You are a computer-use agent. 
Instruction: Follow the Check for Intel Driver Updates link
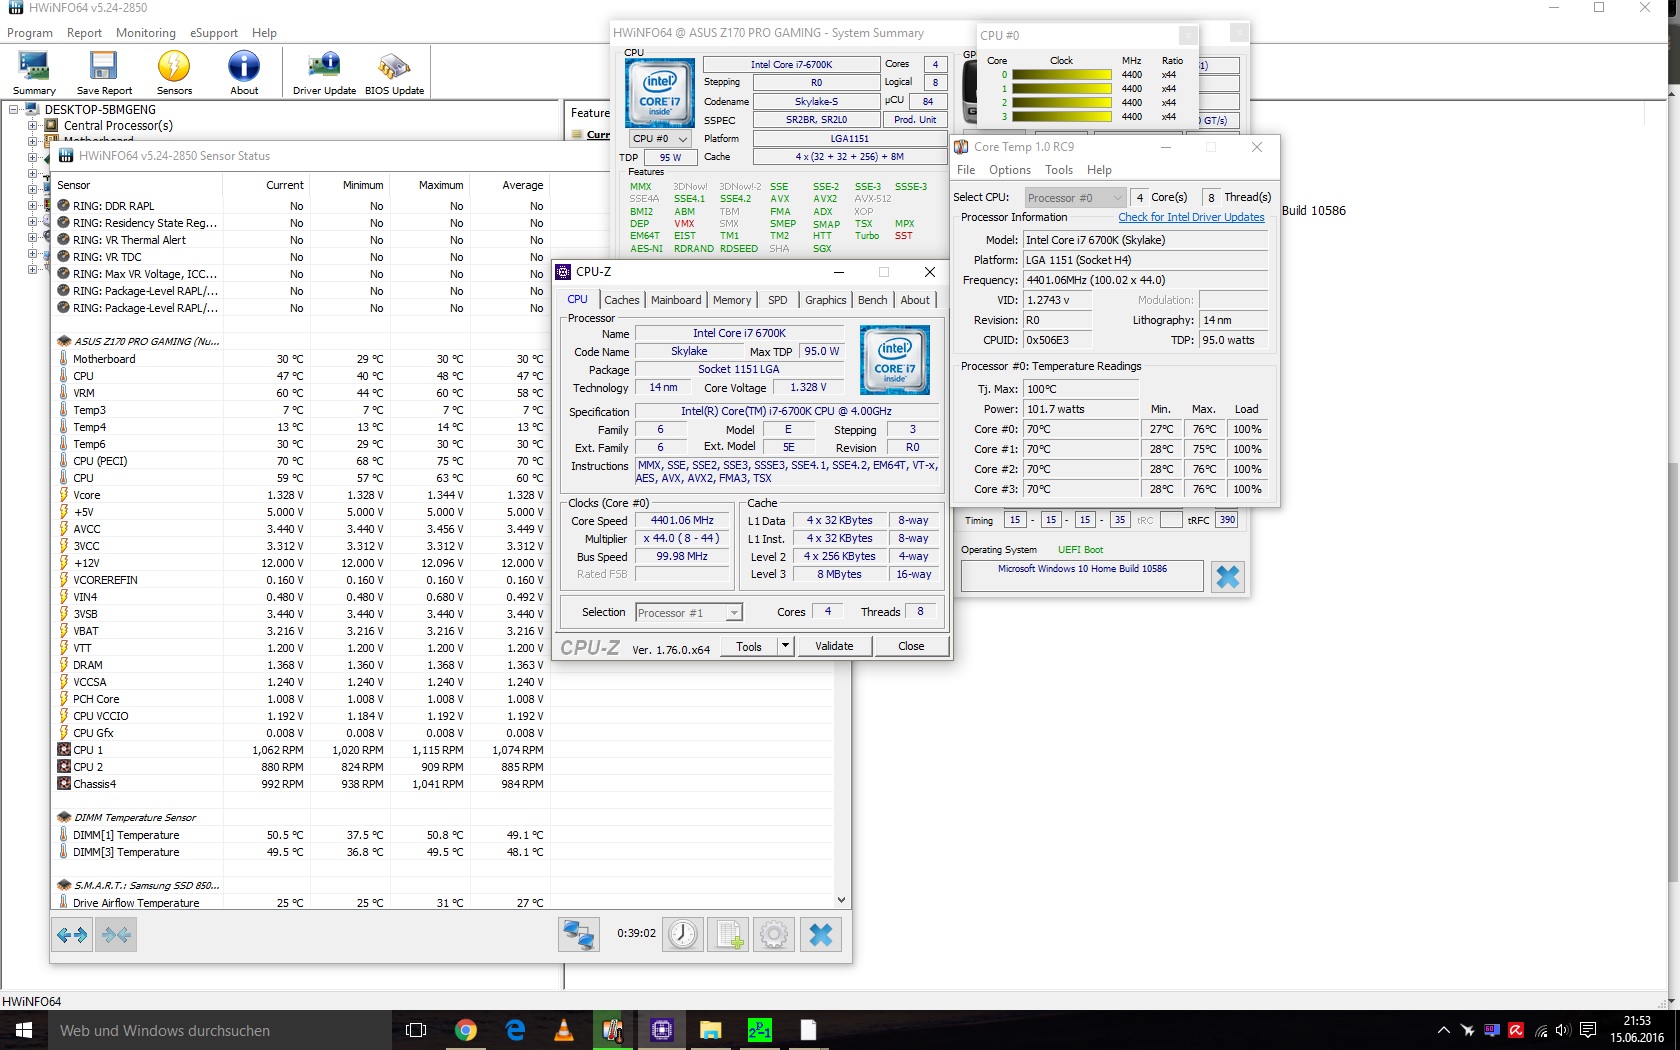(1191, 217)
